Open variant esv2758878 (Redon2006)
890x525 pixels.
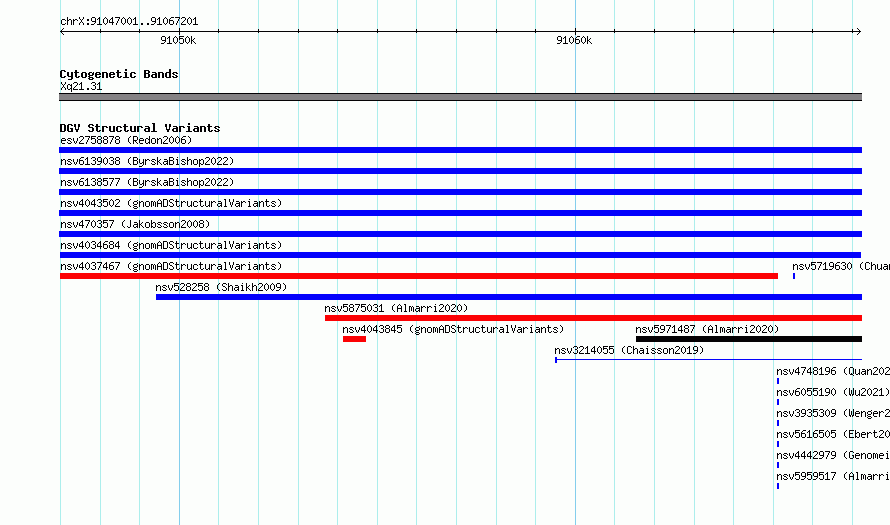[x=126, y=140]
